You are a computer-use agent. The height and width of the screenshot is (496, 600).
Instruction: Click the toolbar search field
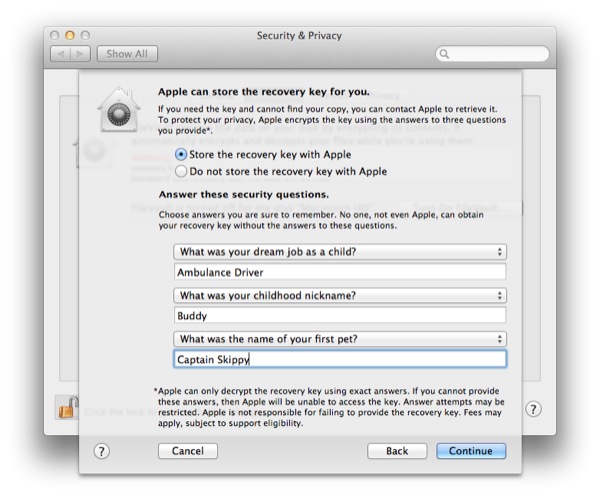tap(492, 54)
